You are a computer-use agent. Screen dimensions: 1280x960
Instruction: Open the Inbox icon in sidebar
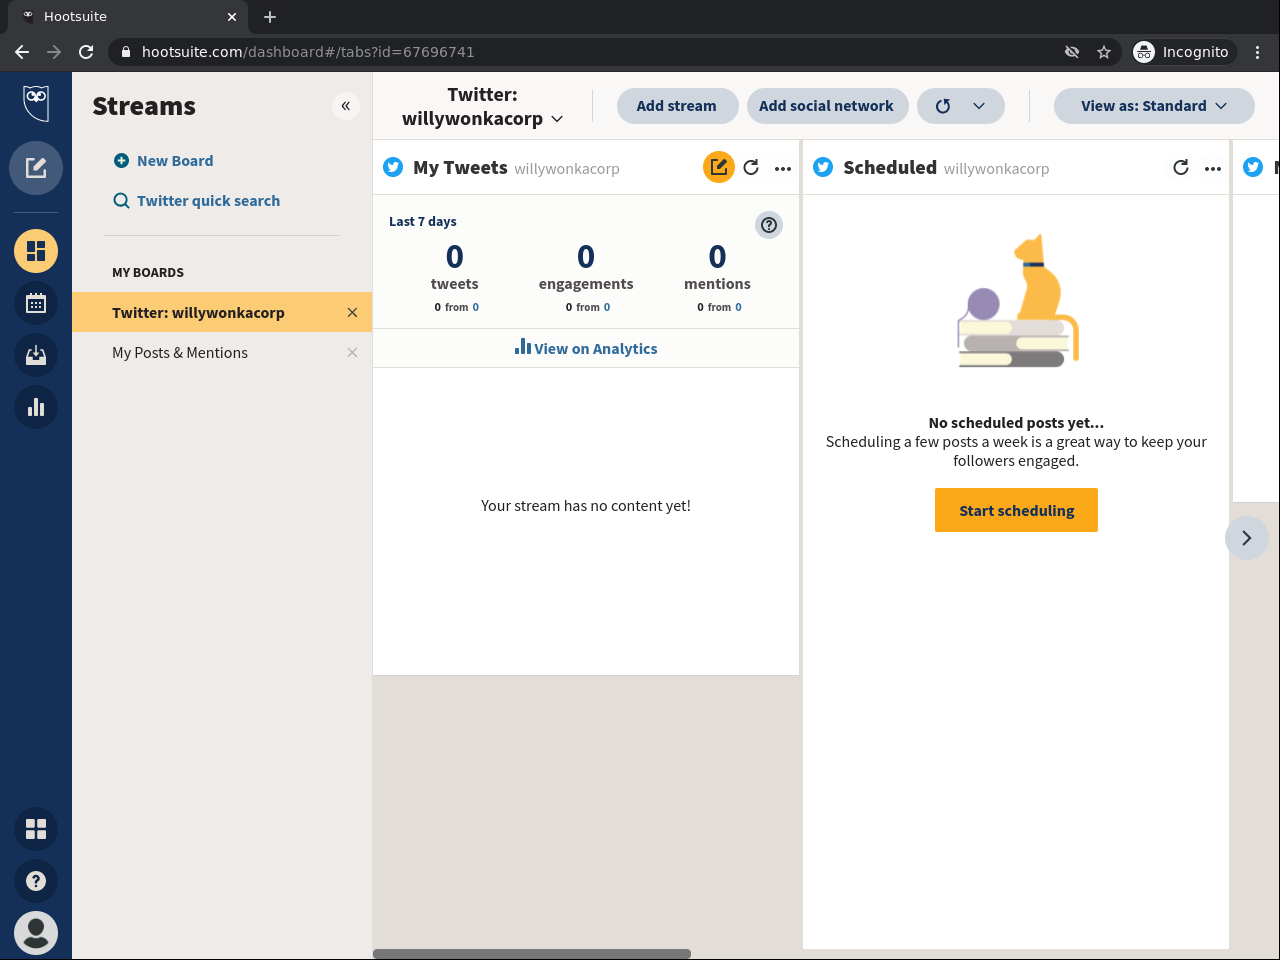click(x=36, y=355)
